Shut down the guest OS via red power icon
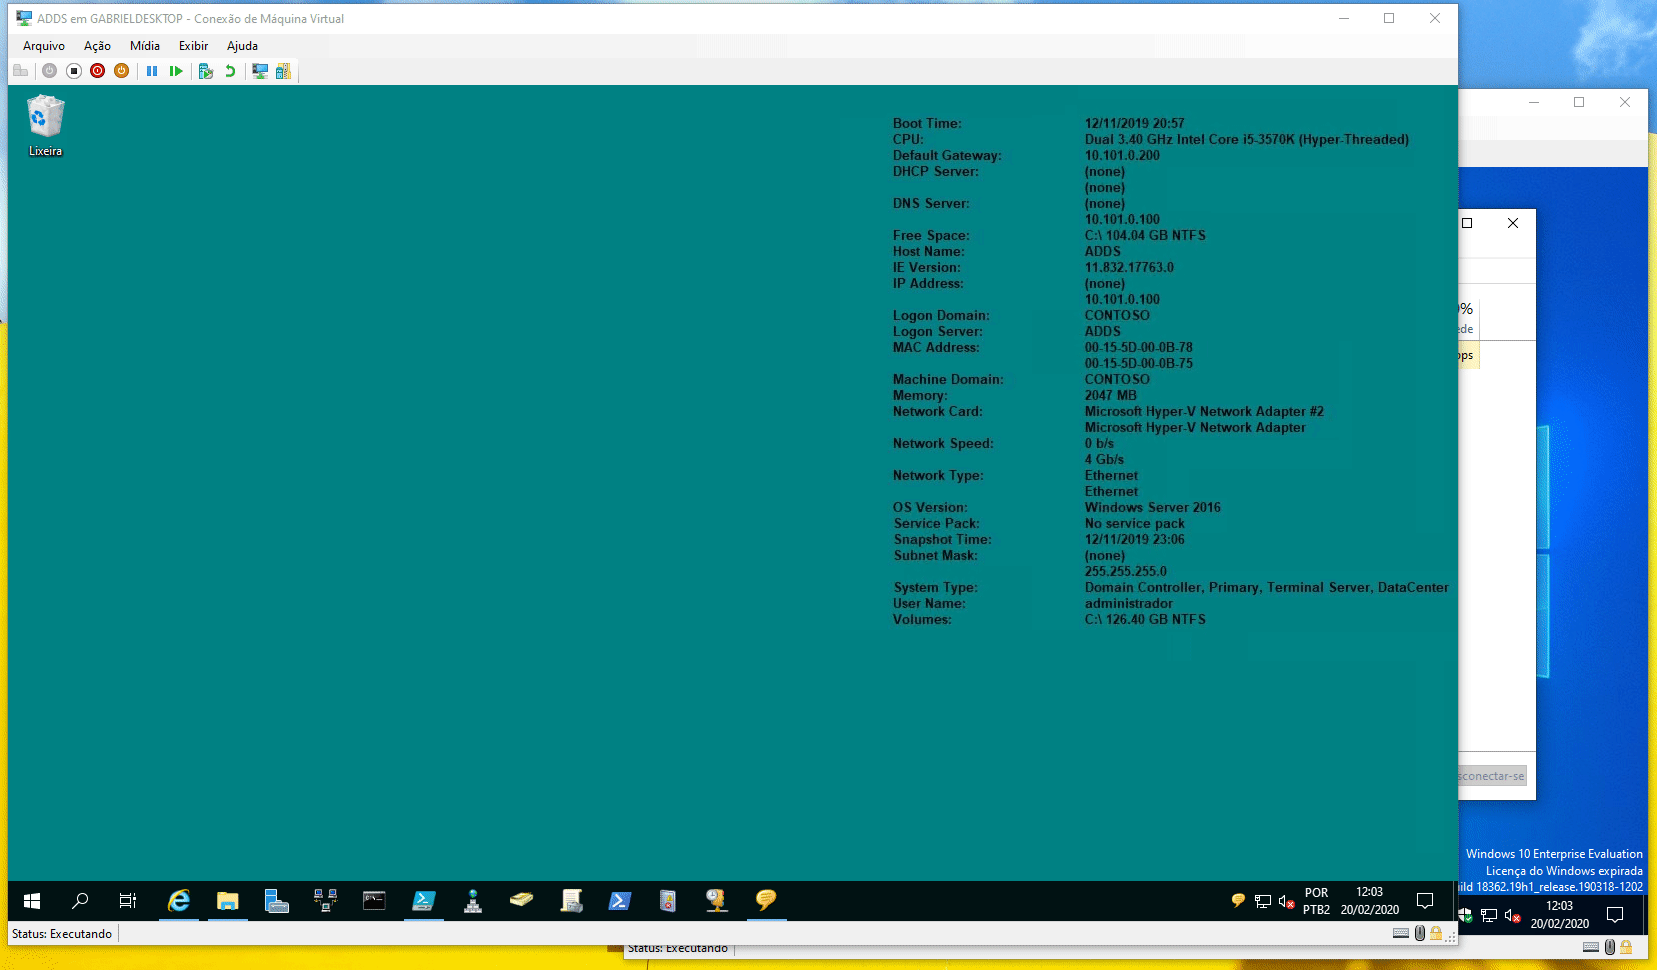 point(96,70)
